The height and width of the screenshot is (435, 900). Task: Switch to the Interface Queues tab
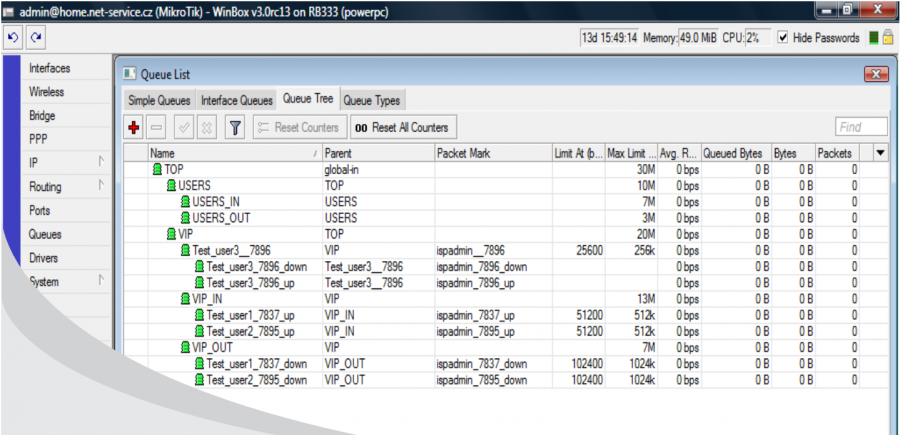236,100
